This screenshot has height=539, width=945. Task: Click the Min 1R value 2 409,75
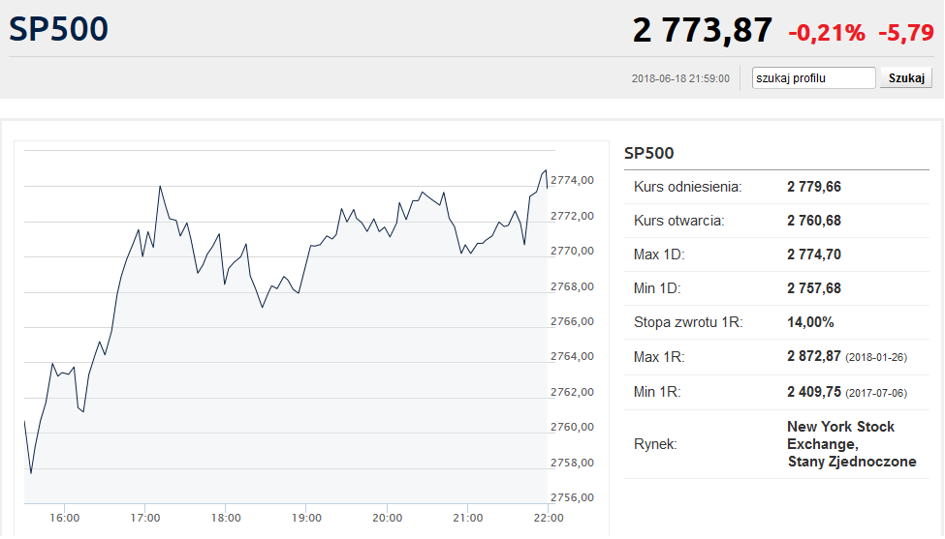click(814, 392)
